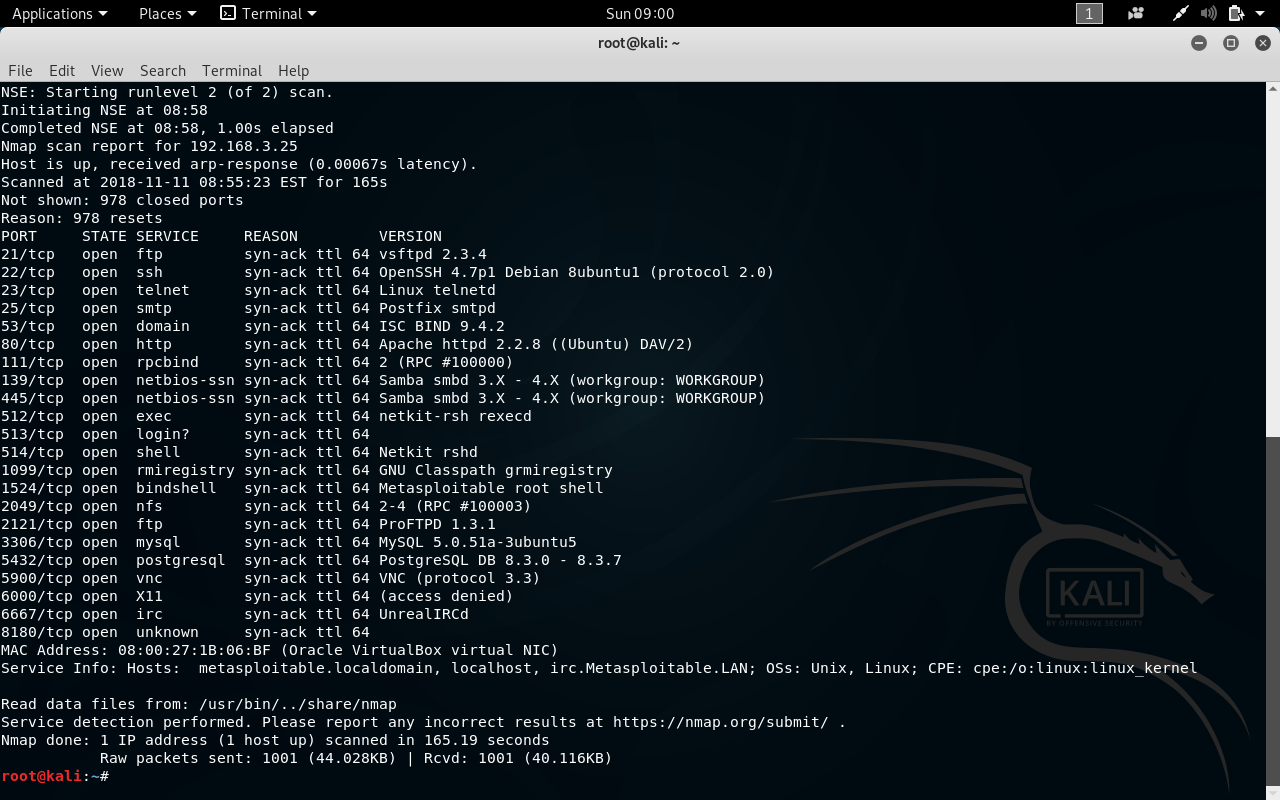Click the https://nmap.org/submit/ link

pyautogui.click(x=720, y=722)
